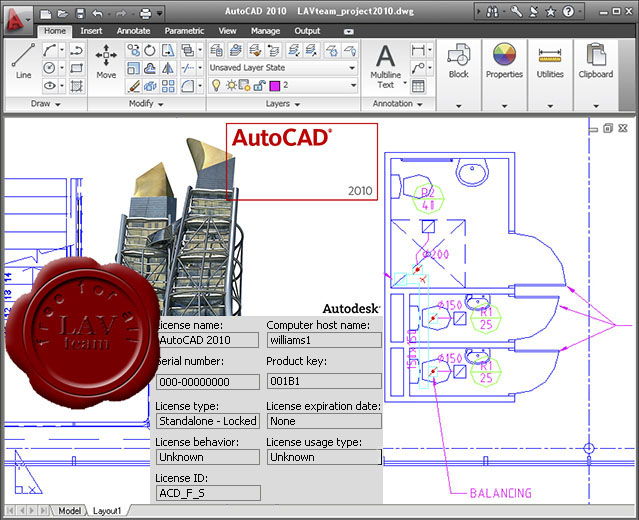Choose the Trim tool

187,68
